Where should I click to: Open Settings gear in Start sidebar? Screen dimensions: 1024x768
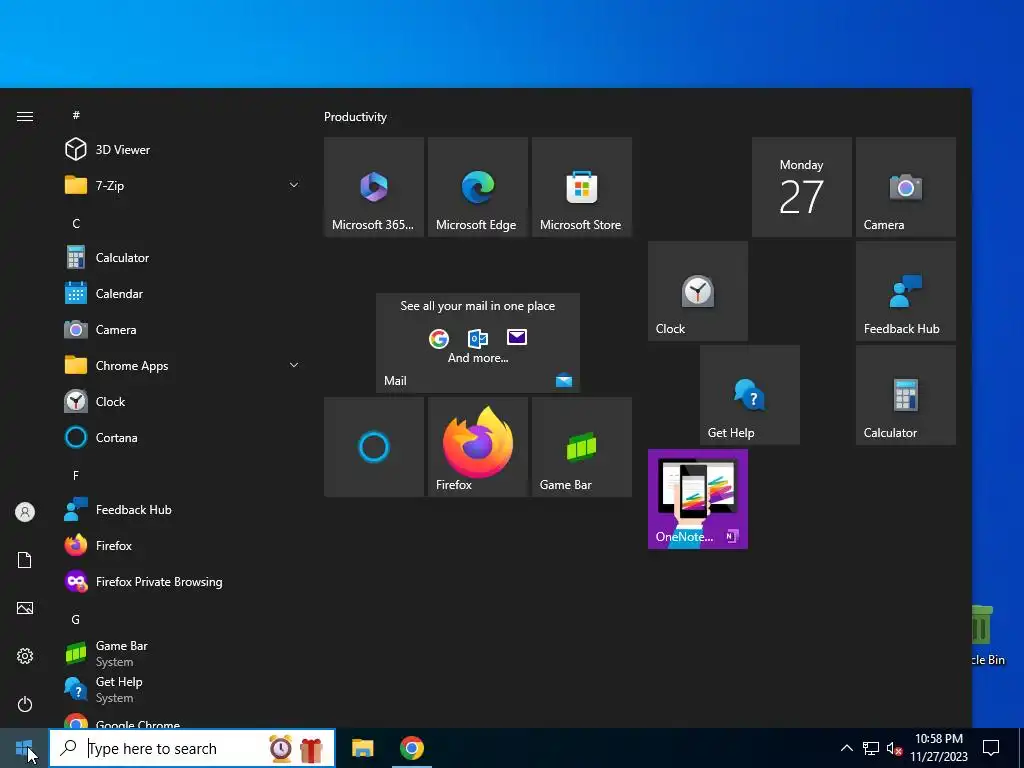coord(25,656)
